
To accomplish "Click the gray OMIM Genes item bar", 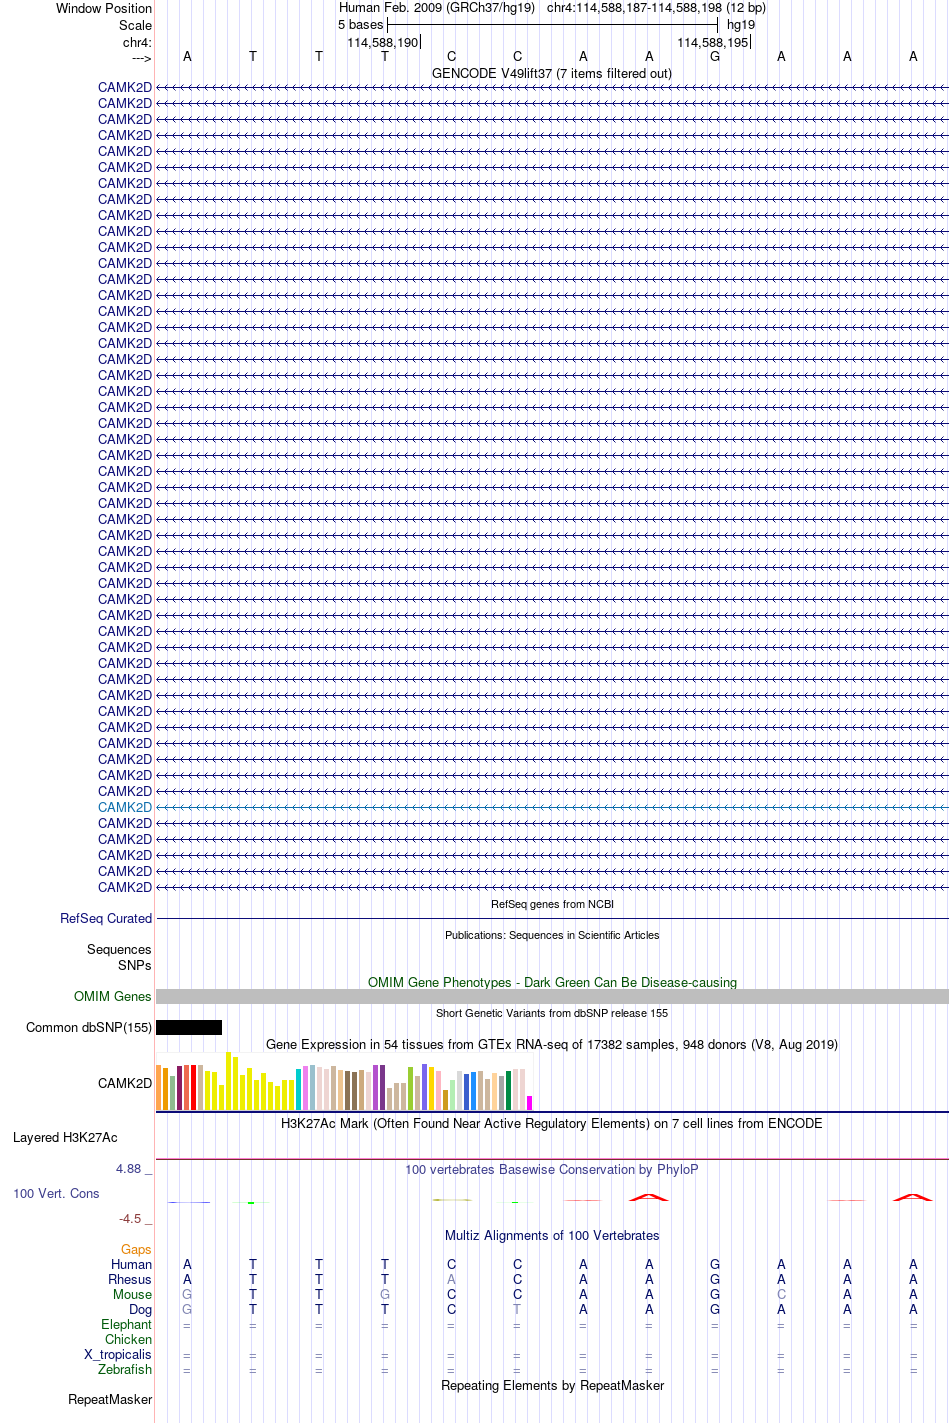I will [x=552, y=997].
